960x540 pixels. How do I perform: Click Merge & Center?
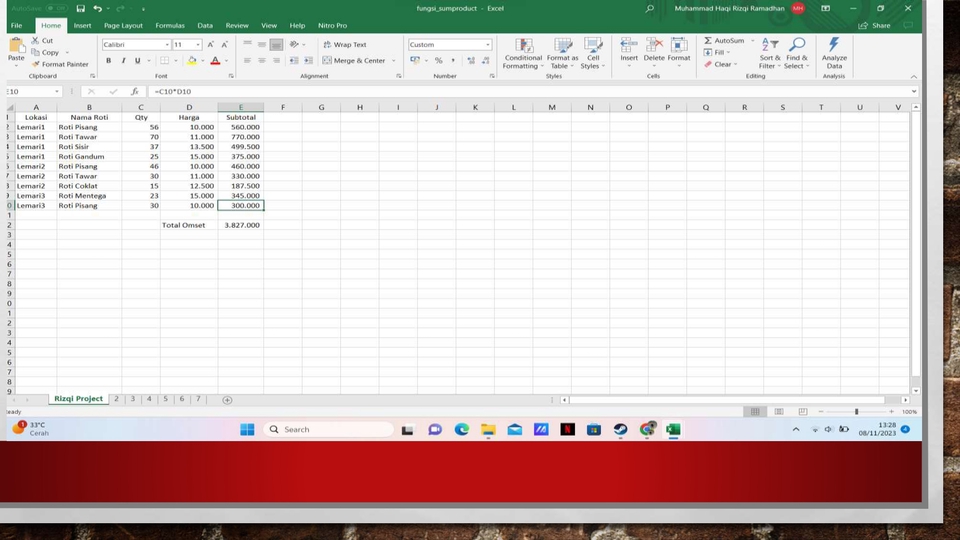click(354, 61)
